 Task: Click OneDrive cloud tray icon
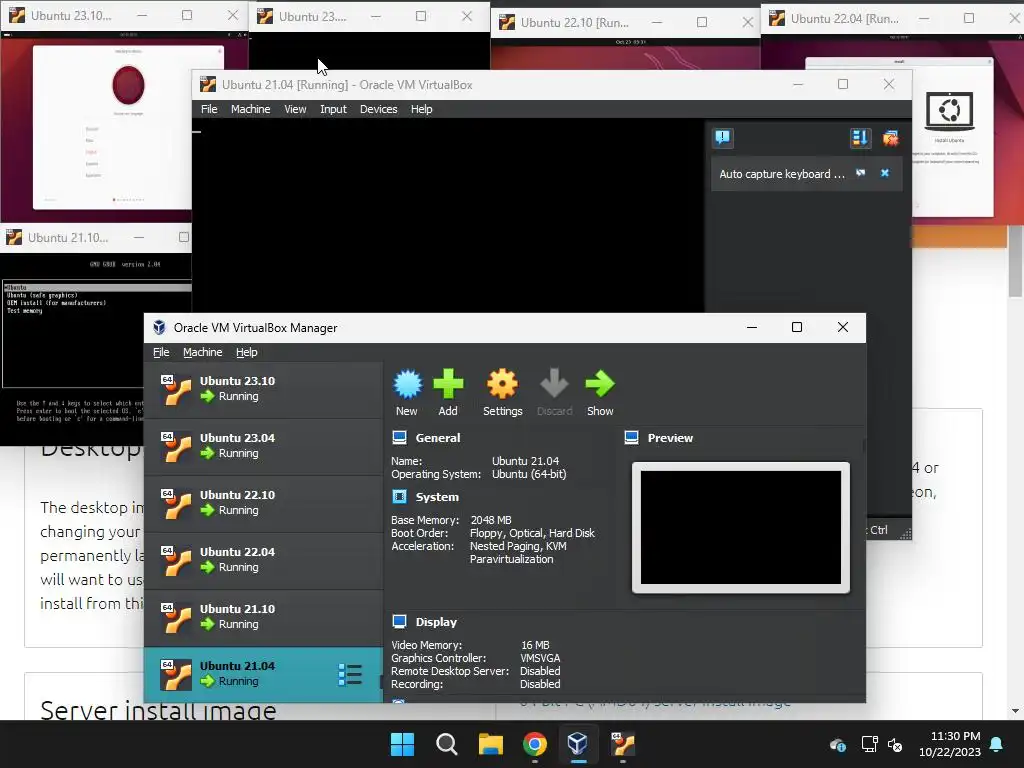pyautogui.click(x=838, y=744)
